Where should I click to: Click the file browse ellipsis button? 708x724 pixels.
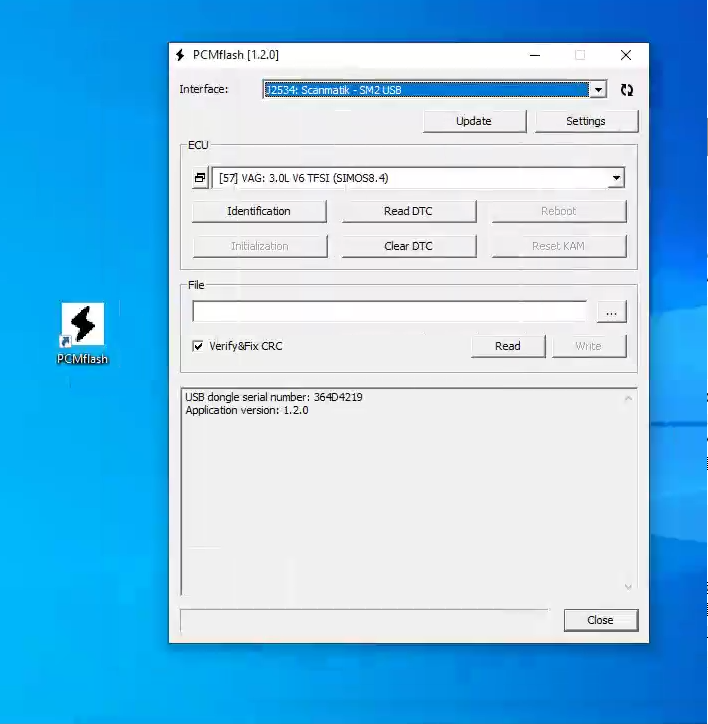pos(611,312)
